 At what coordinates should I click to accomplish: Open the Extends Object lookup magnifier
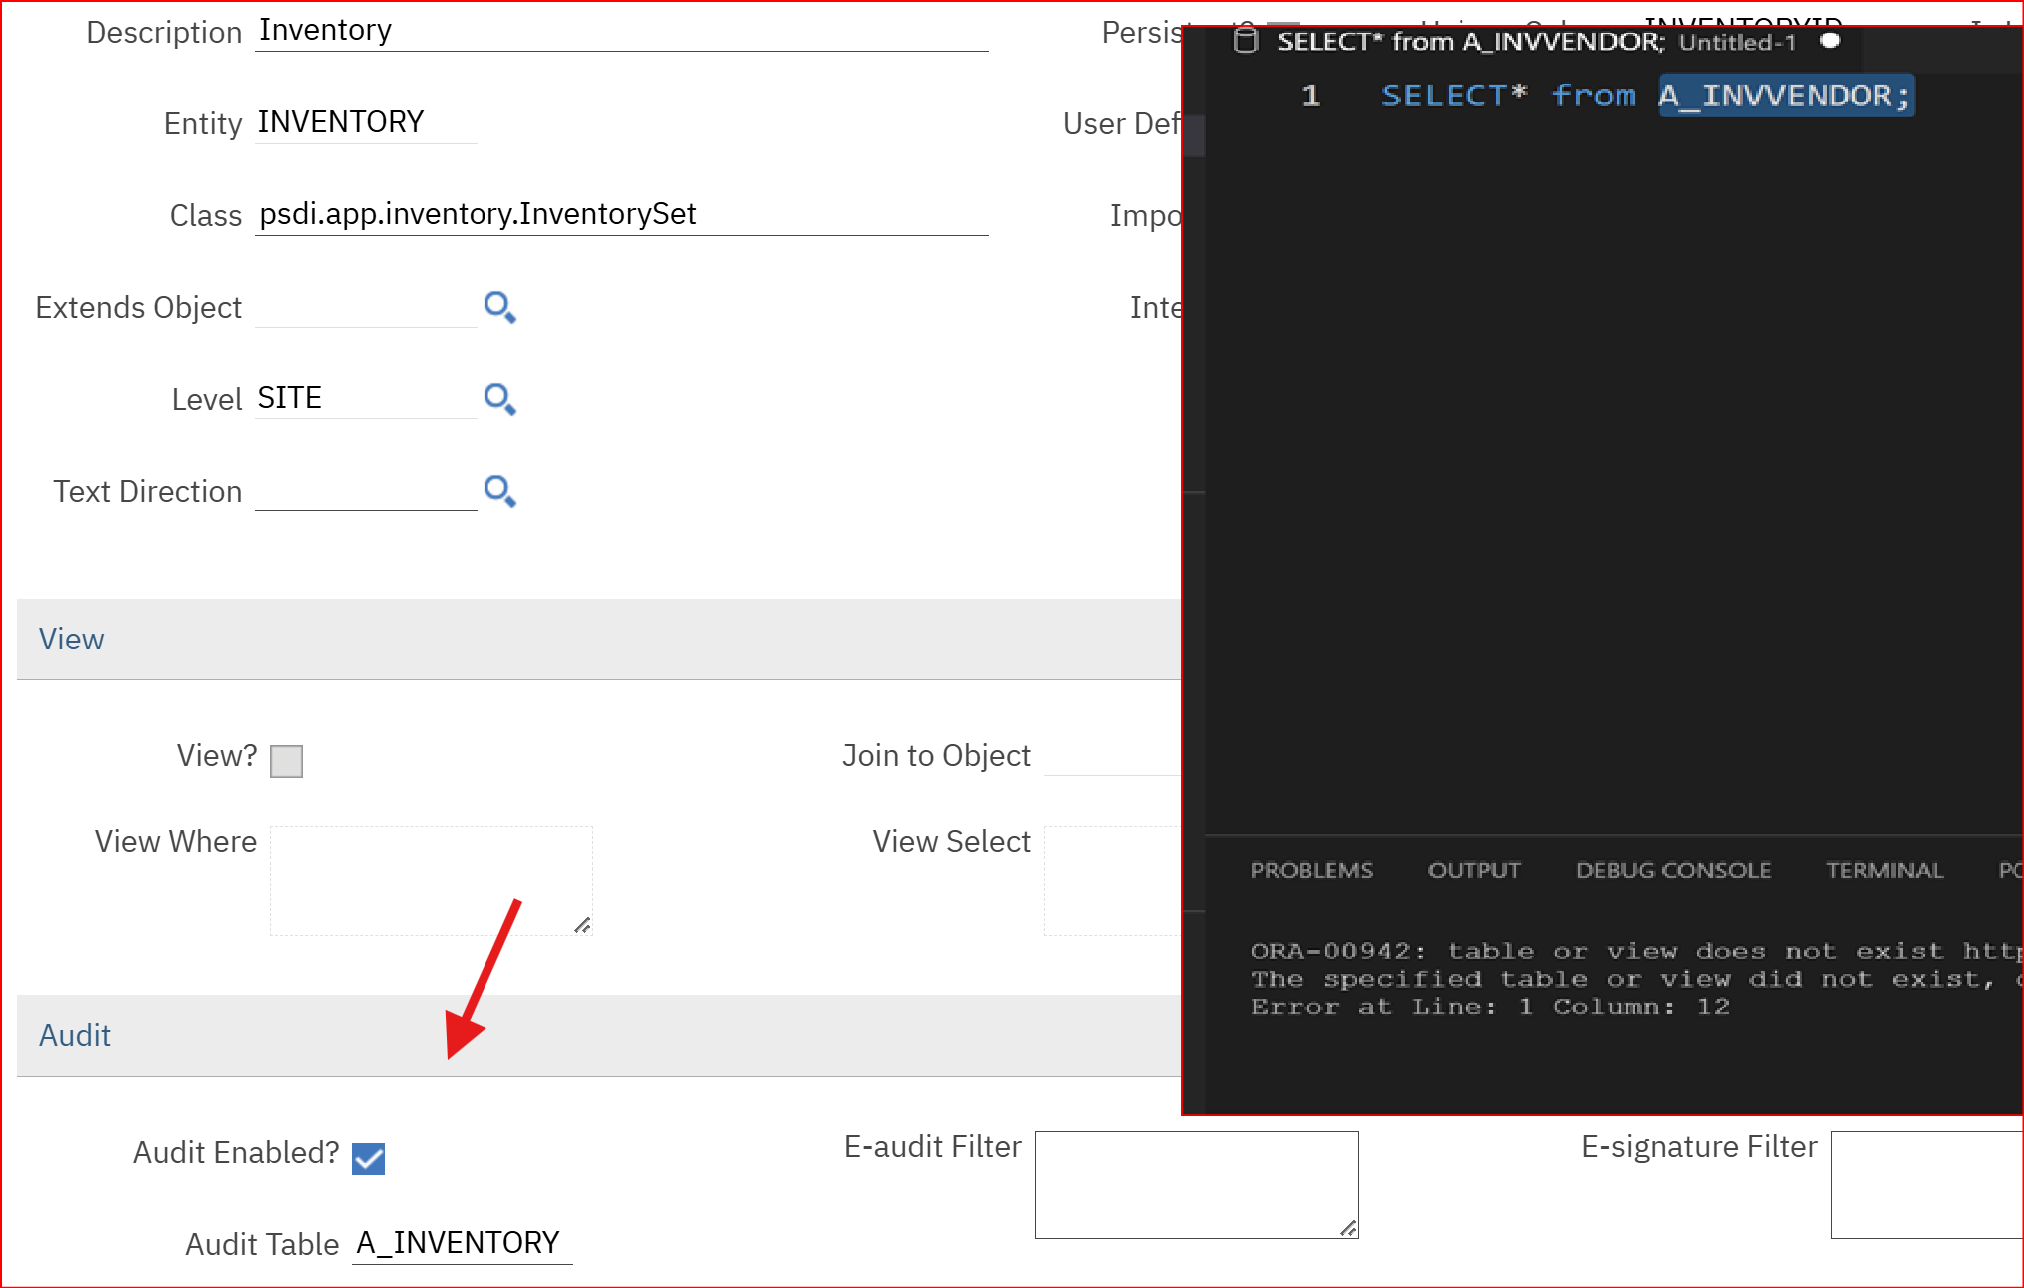[499, 307]
